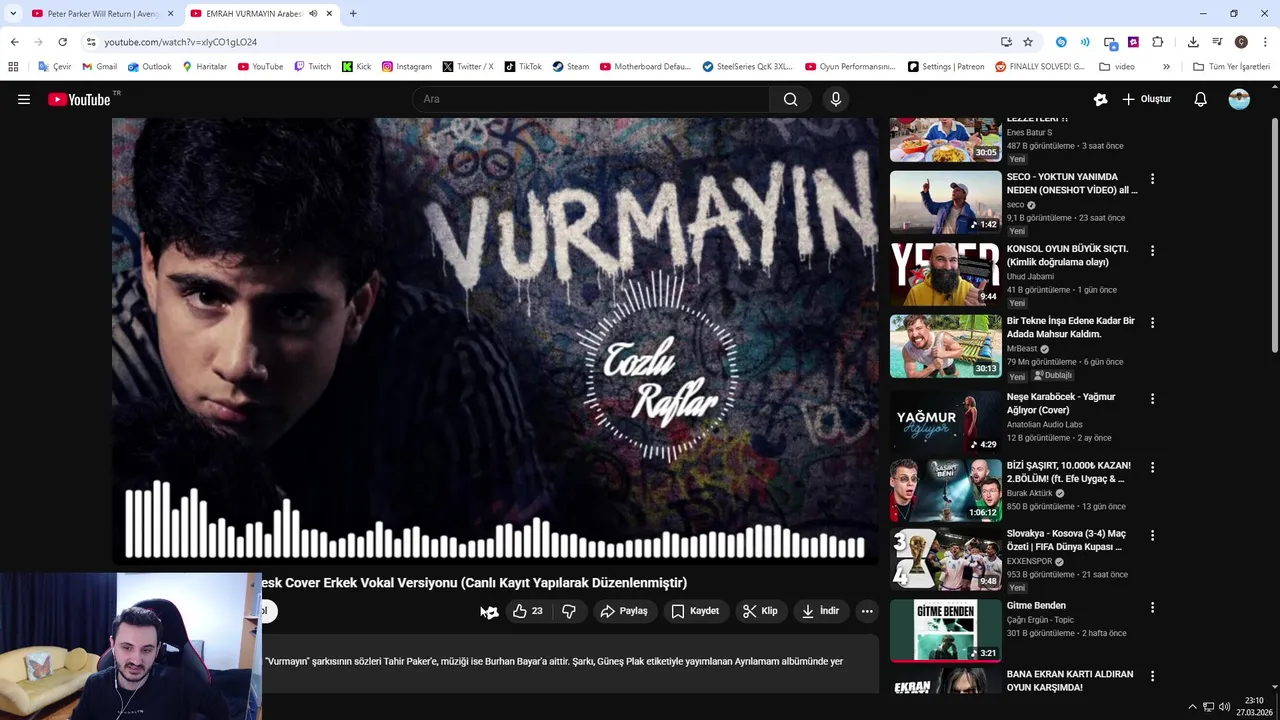This screenshot has height=720, width=1280.
Task: Save video with Kaydet button
Action: click(695, 611)
